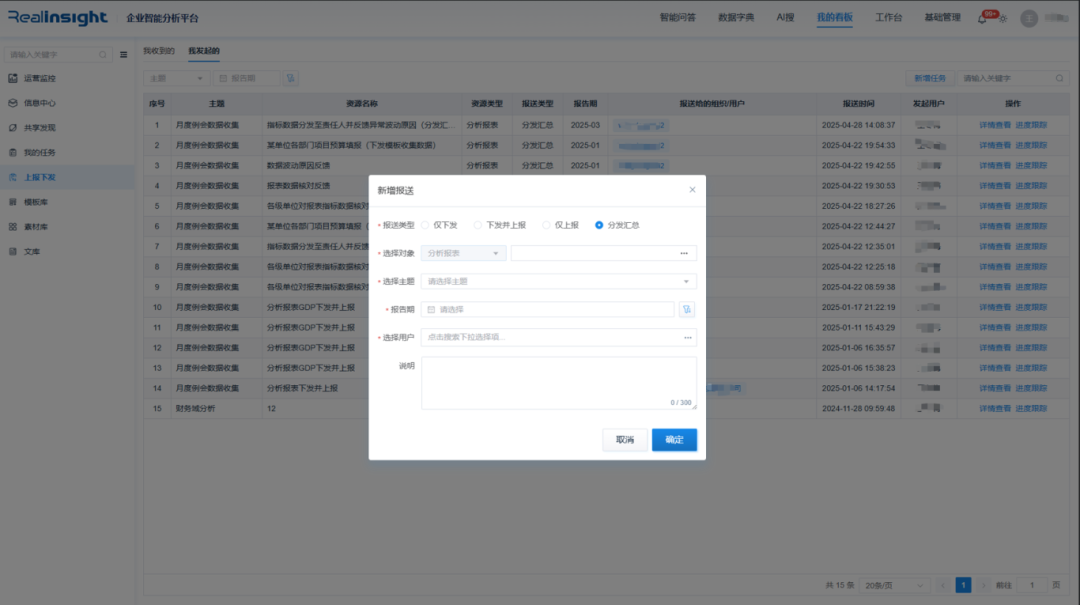This screenshot has width=1080, height=605.
Task: Click inside the 说明 description textarea
Action: pyautogui.click(x=558, y=380)
